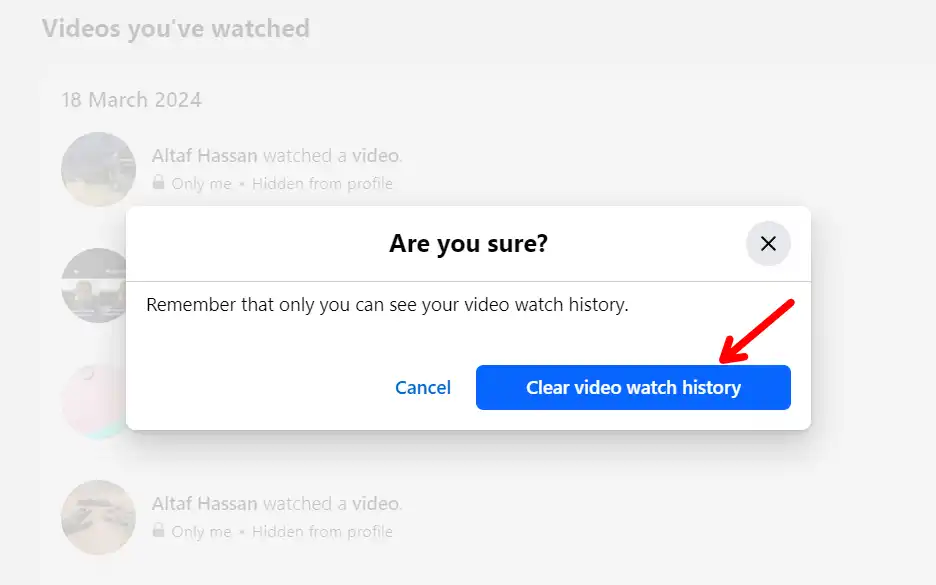Open the first video thumbnail under 18 March

click(x=98, y=169)
